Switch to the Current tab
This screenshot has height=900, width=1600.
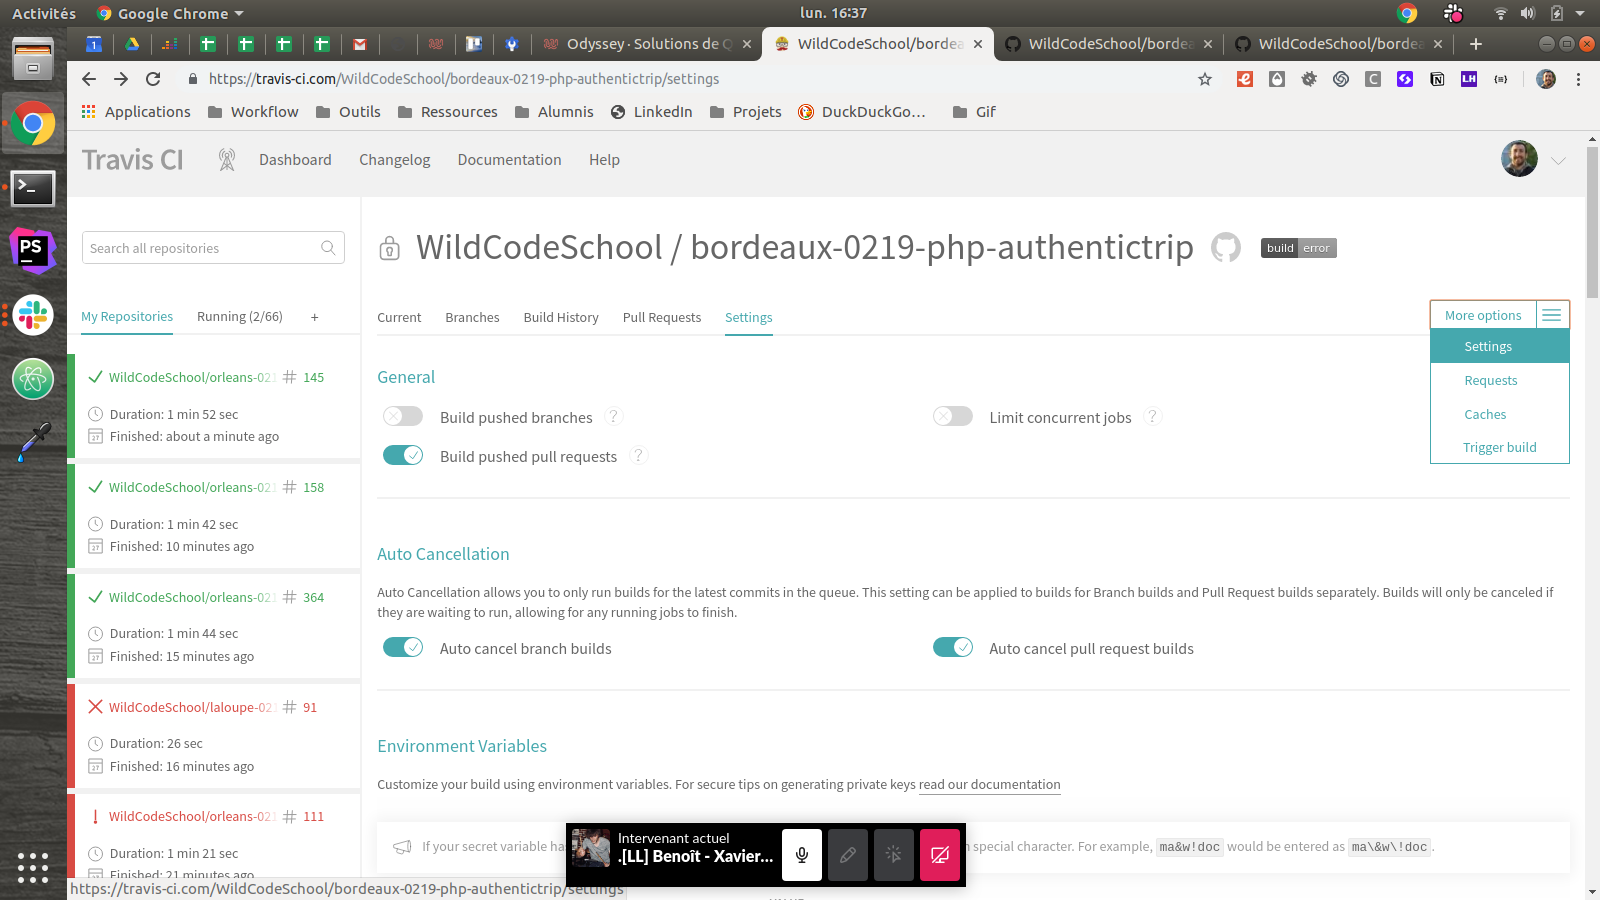[399, 317]
